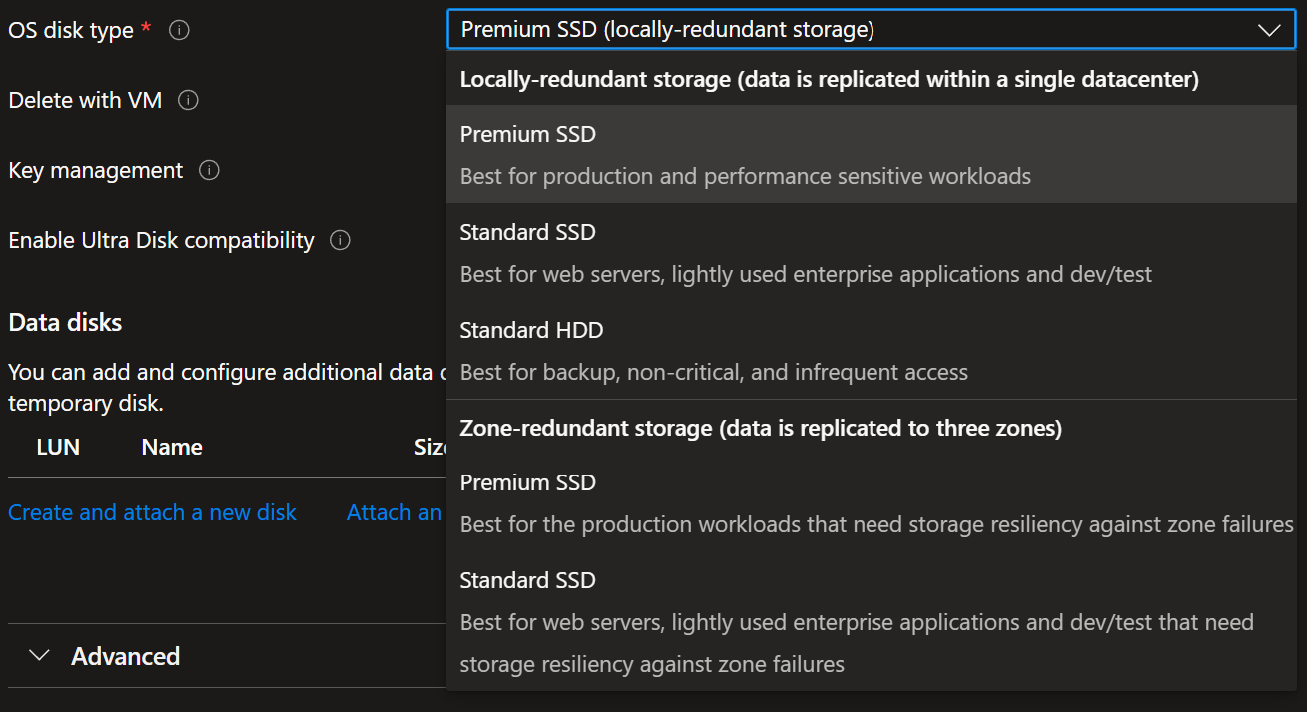
Task: Click the Locally-redundant storage group heading
Action: point(828,80)
